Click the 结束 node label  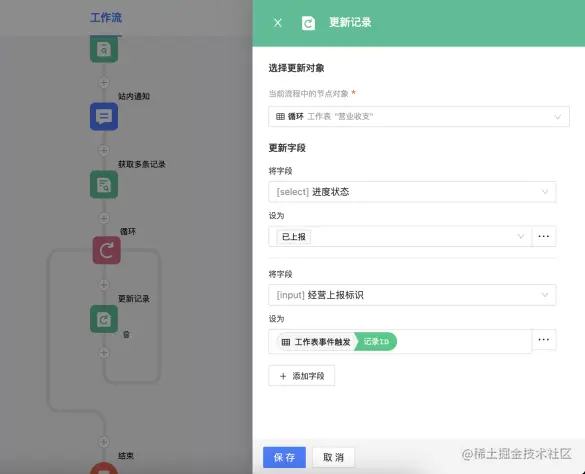(x=126, y=456)
